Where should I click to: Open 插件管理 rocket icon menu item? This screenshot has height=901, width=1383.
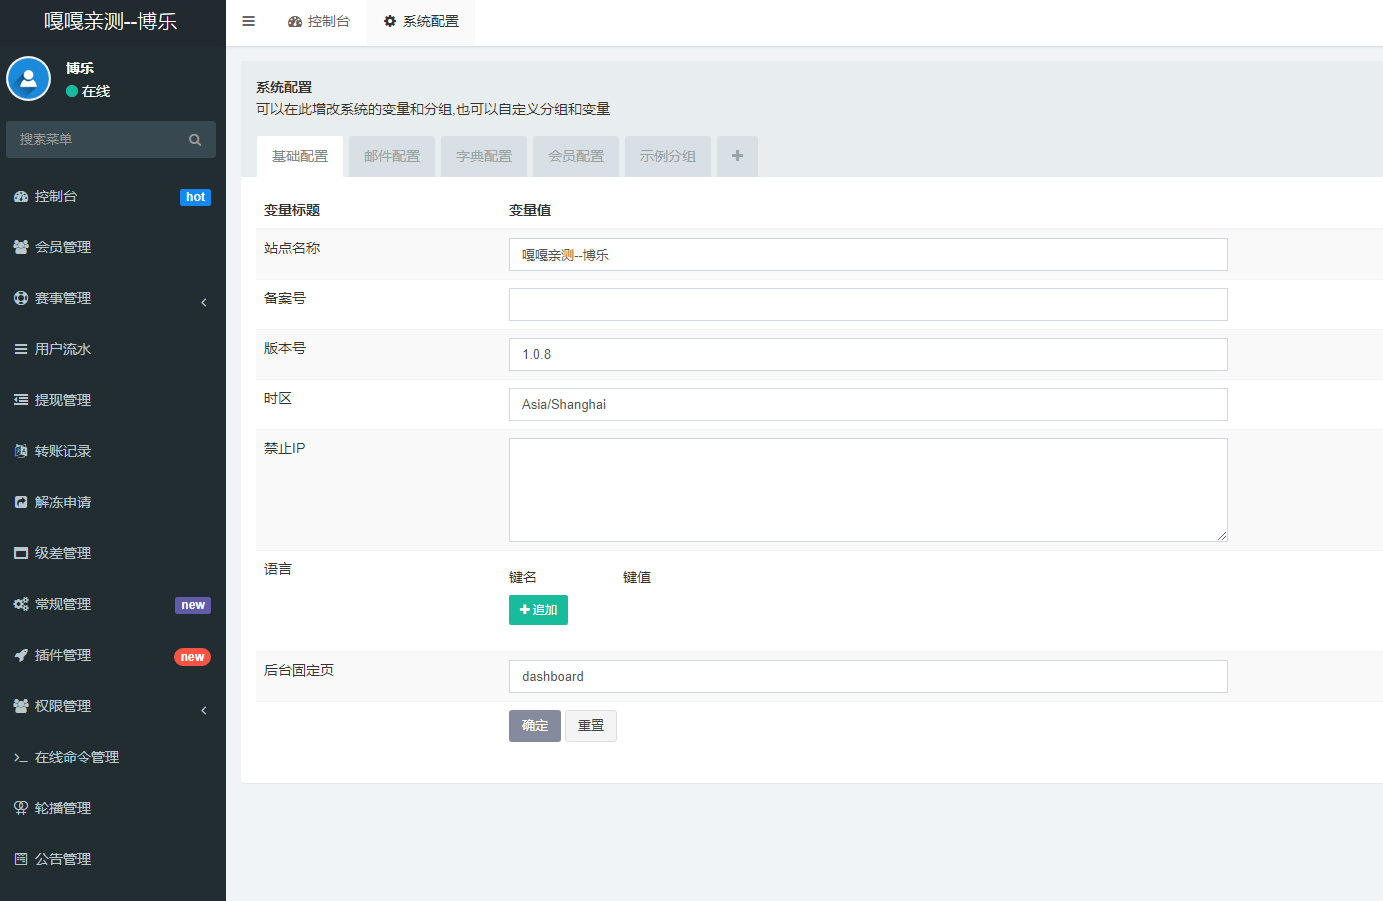coord(62,655)
